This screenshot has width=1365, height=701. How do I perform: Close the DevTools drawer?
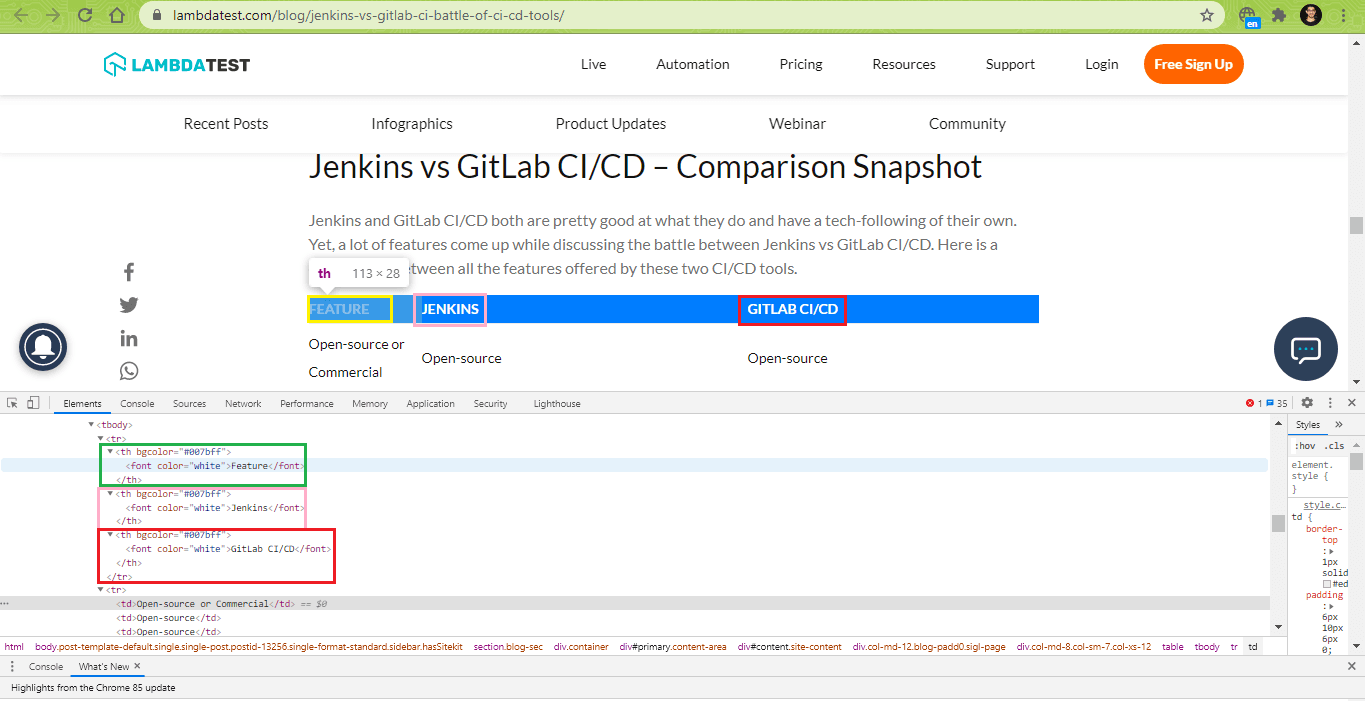click(x=1352, y=666)
